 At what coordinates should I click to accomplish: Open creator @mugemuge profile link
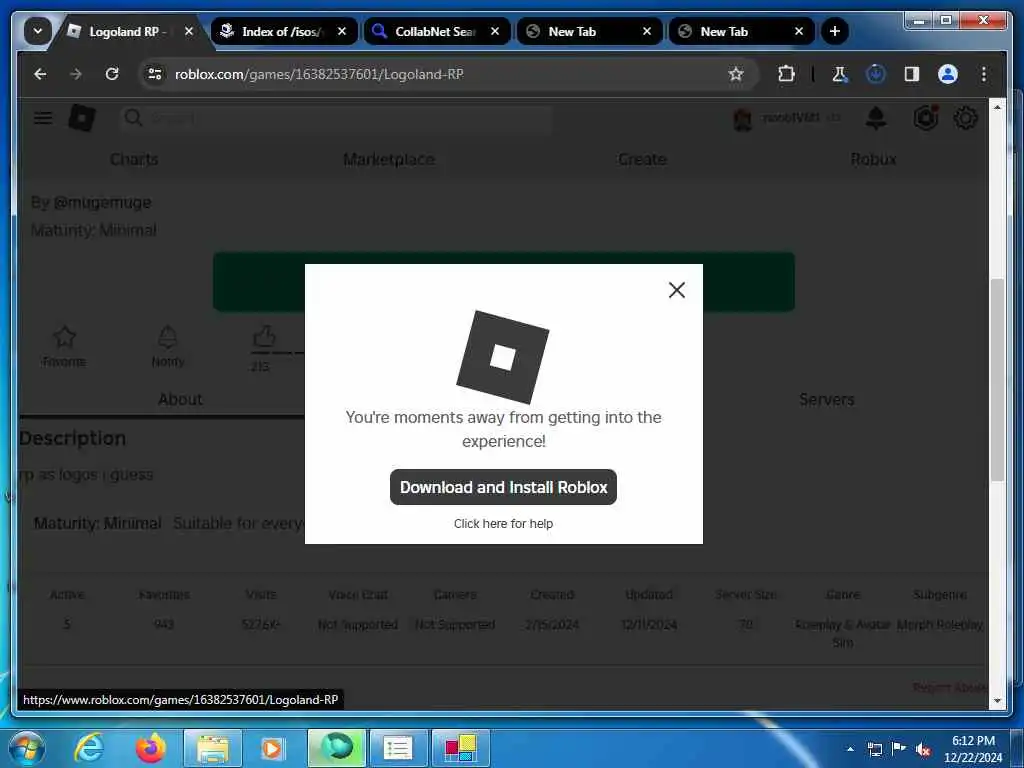click(x=103, y=202)
